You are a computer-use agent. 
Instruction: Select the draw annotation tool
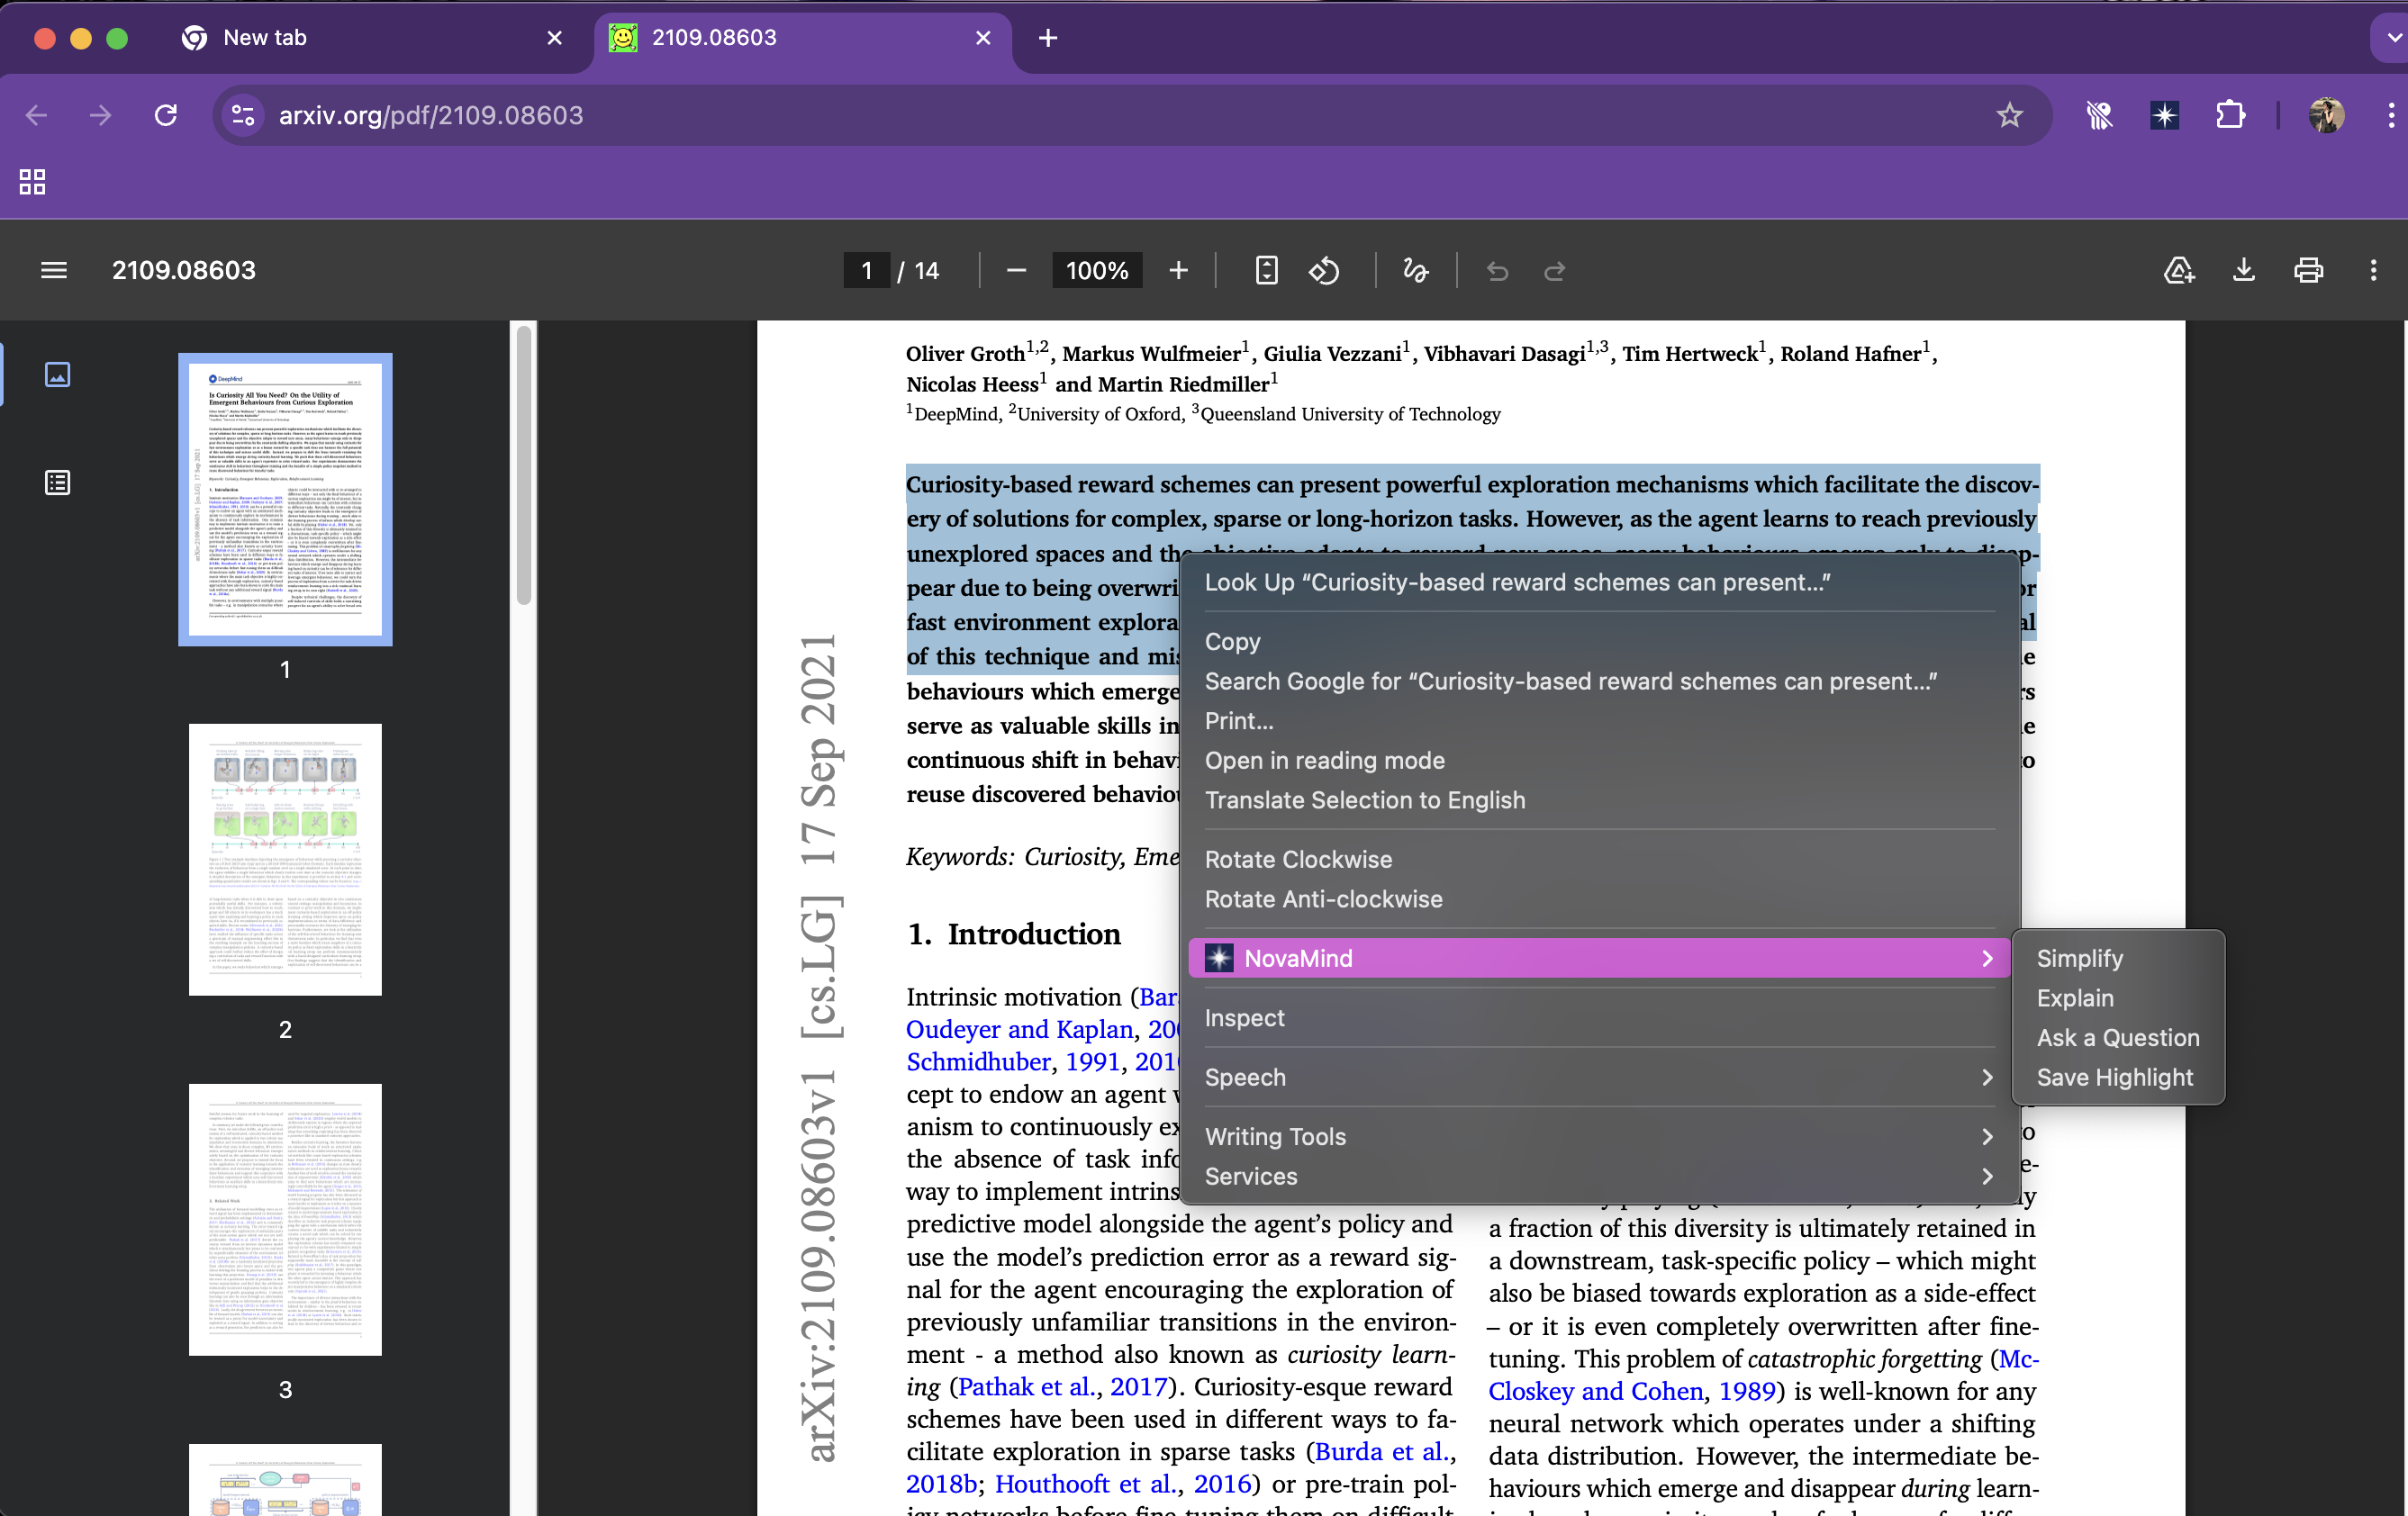1415,270
